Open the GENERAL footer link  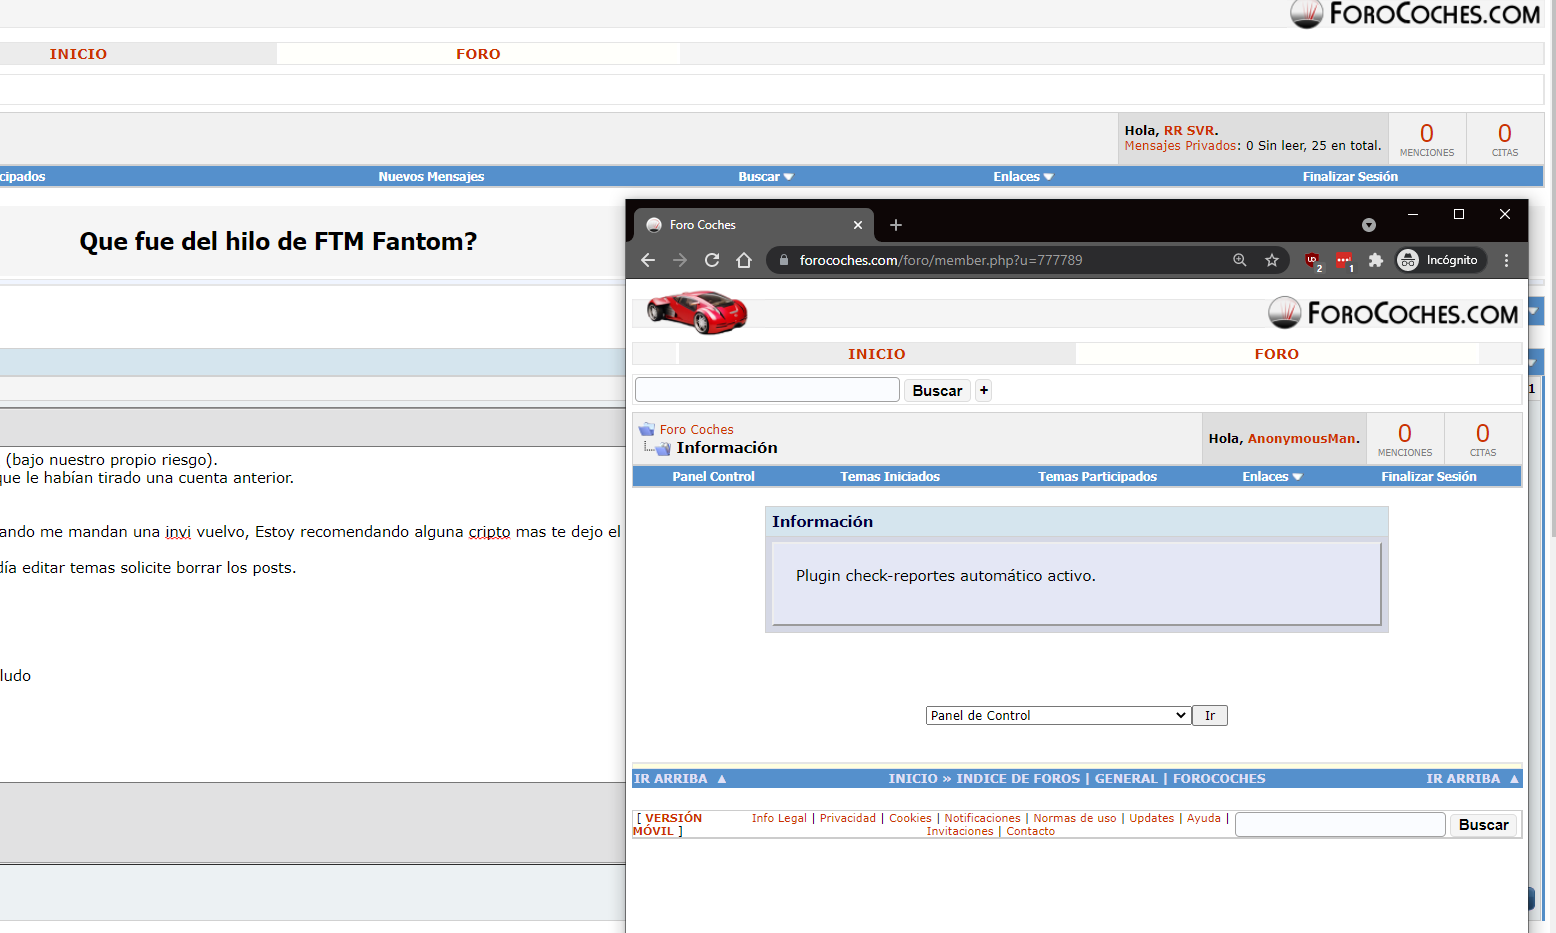[x=1126, y=779]
